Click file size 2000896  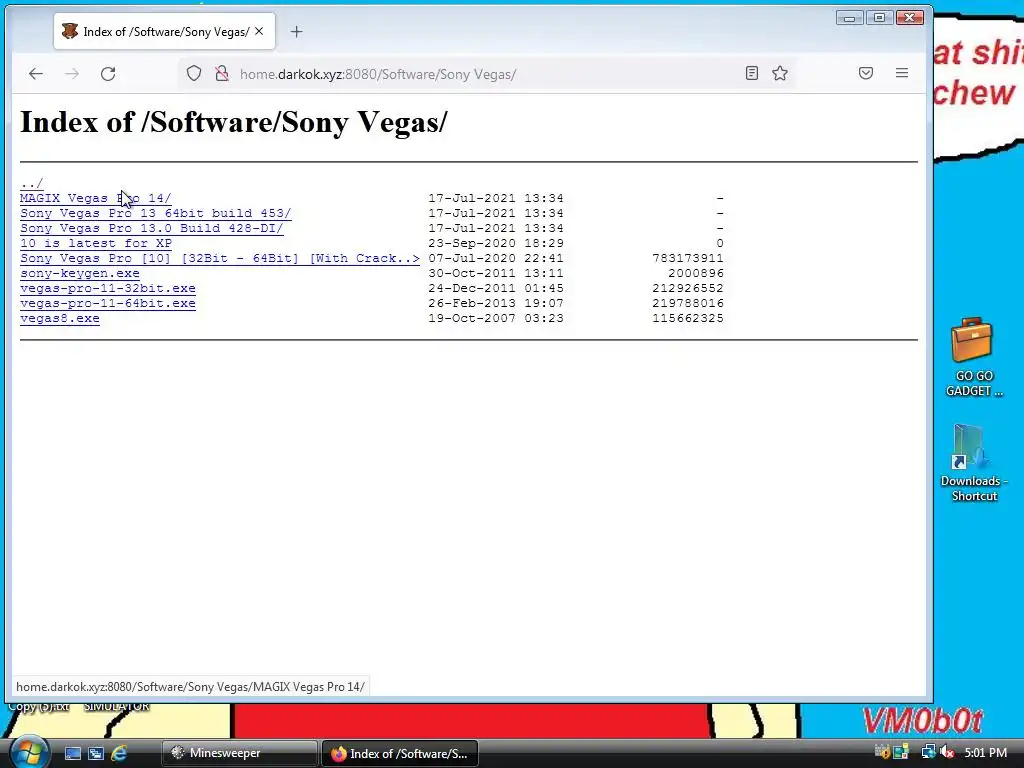tap(696, 273)
